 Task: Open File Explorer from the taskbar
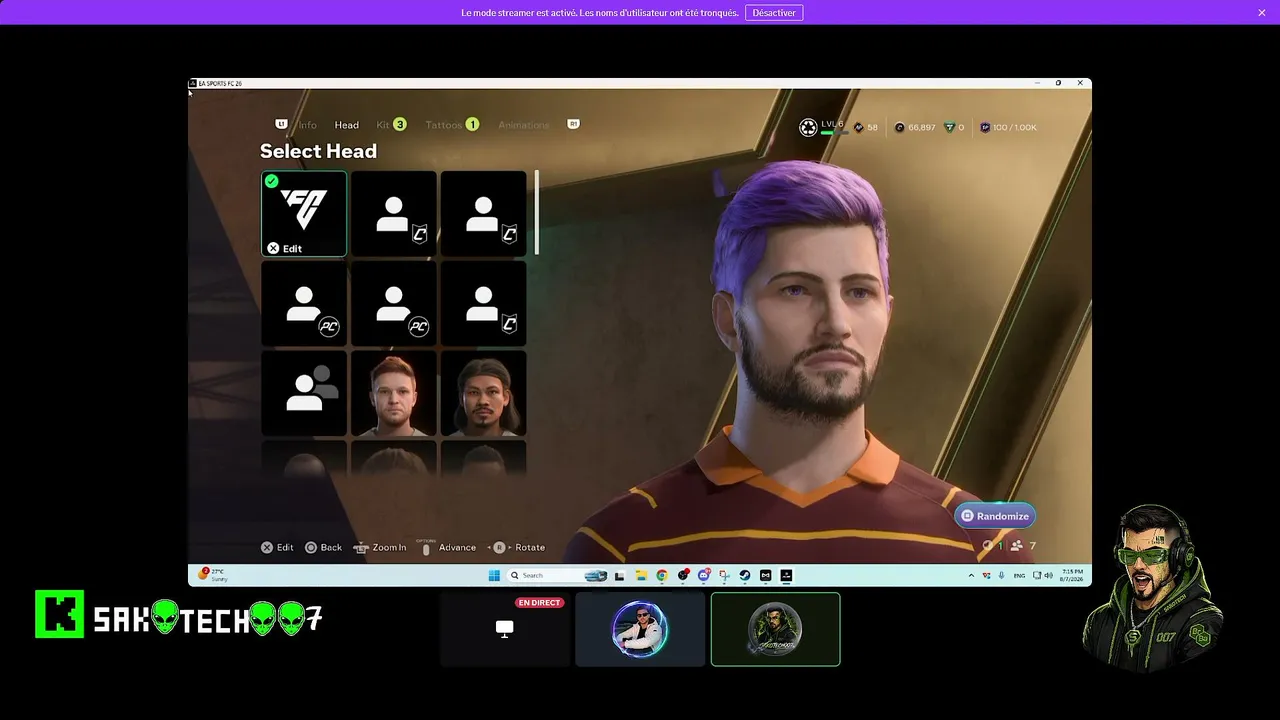coord(641,576)
